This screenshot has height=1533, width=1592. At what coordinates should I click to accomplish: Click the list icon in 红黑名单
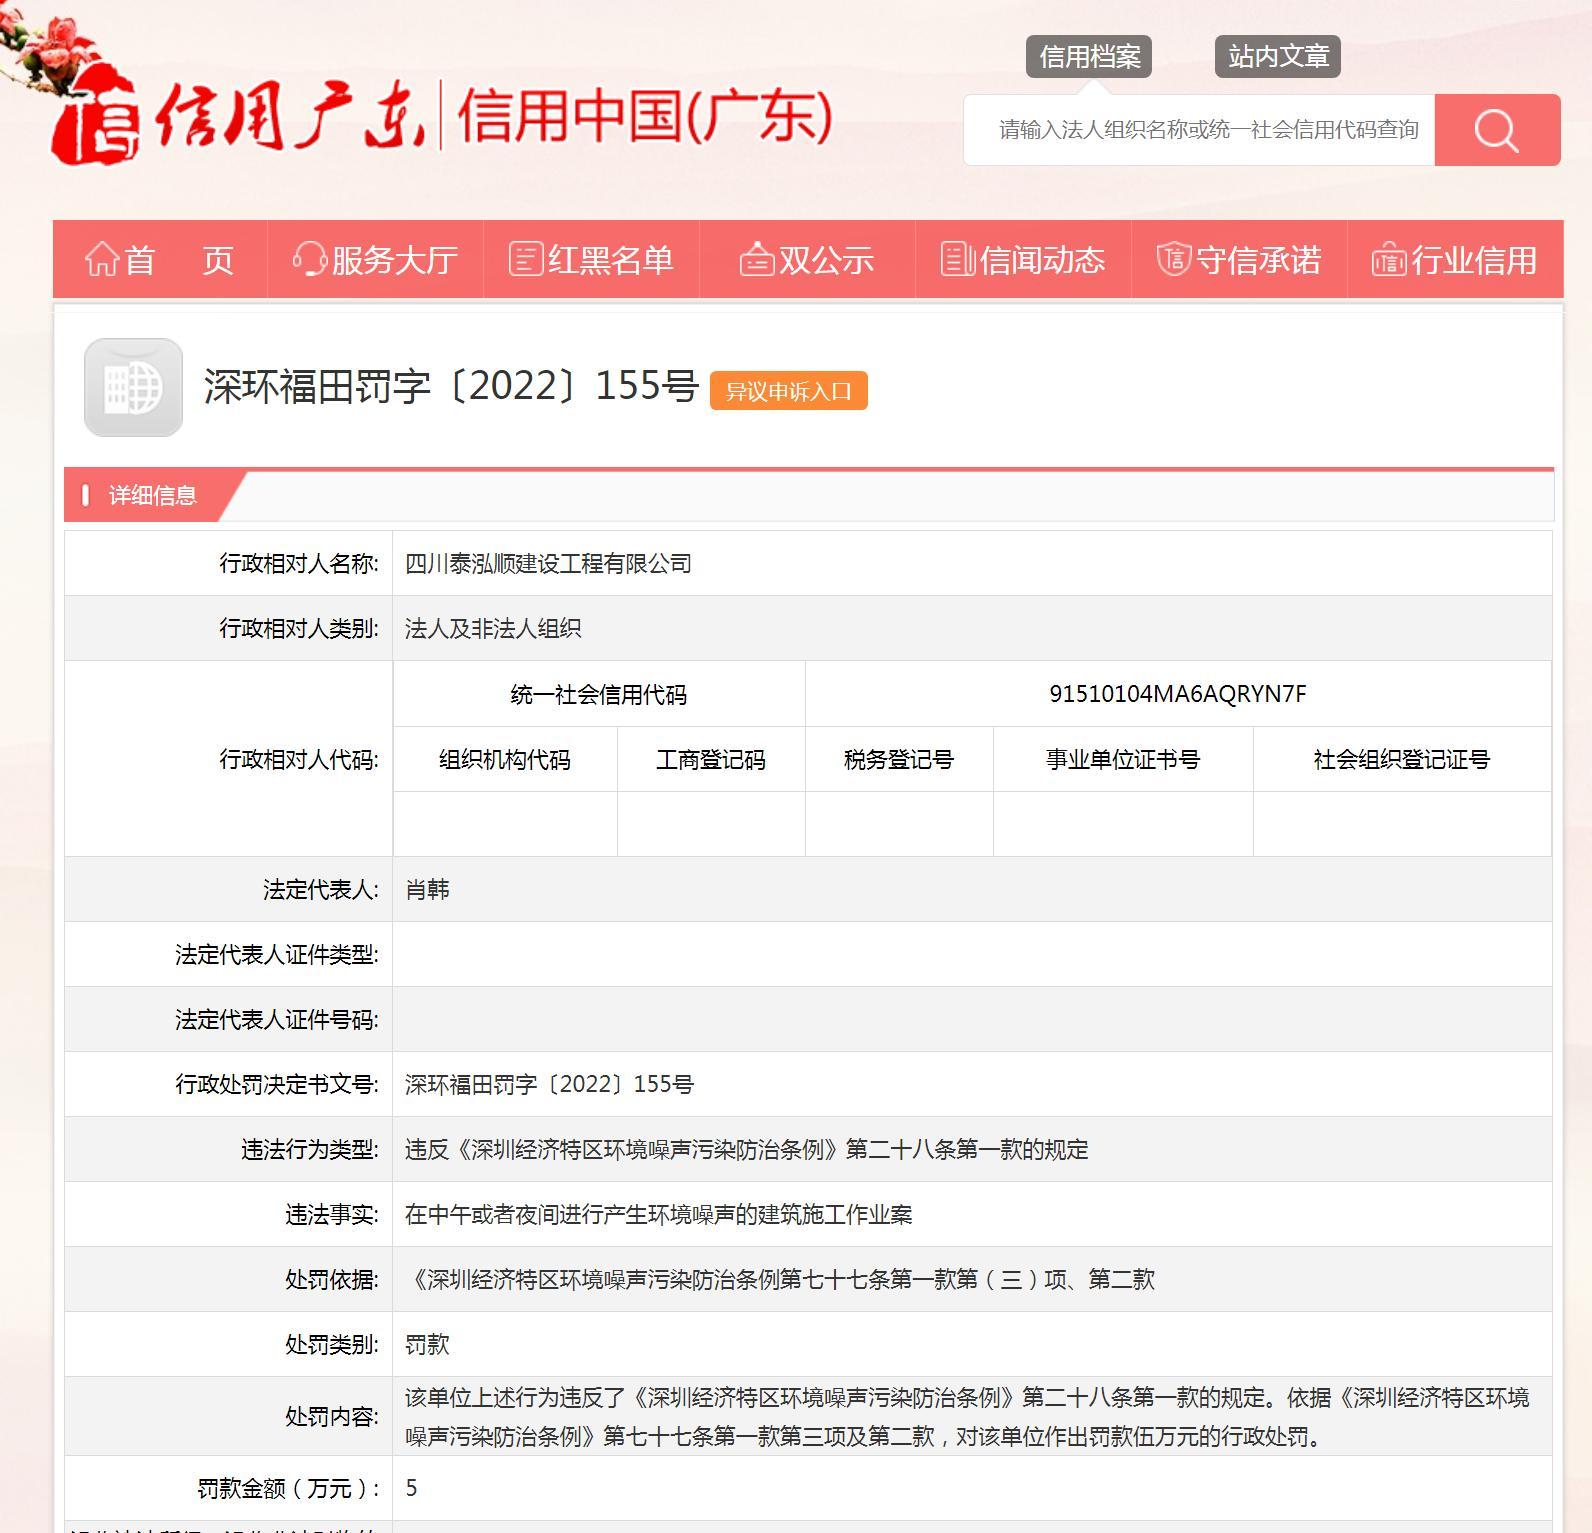[x=526, y=259]
